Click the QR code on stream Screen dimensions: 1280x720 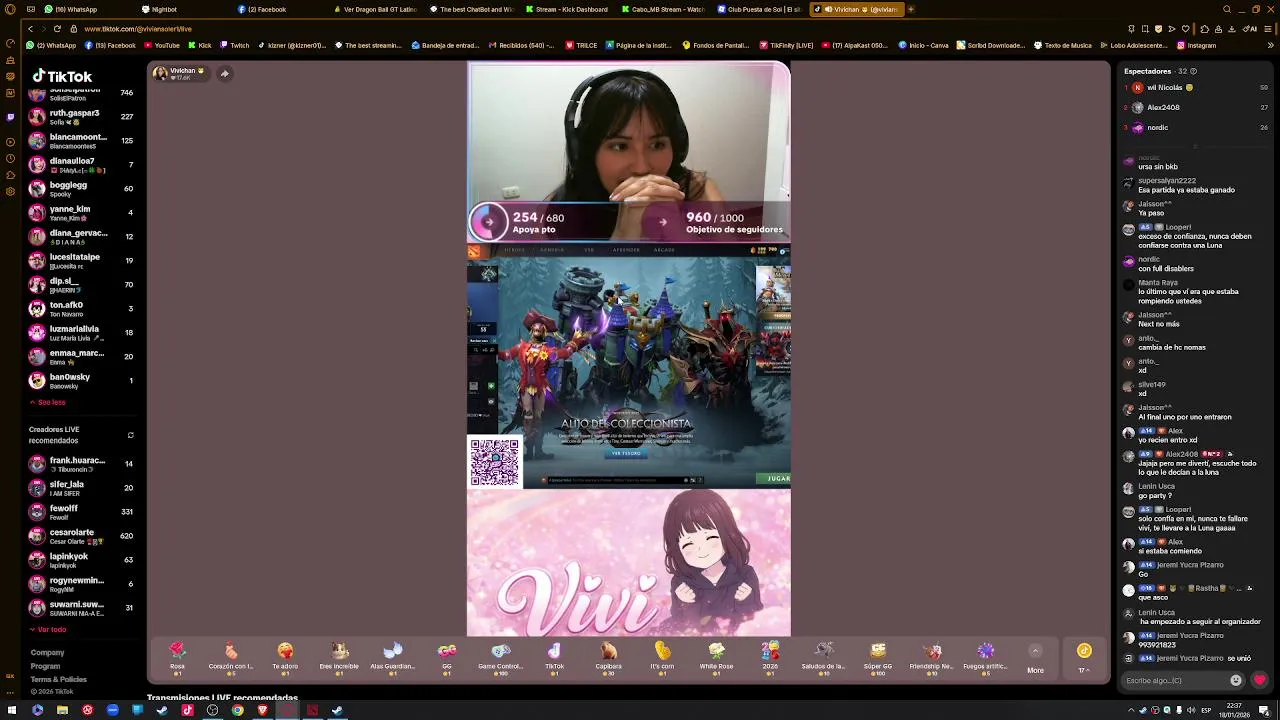point(495,462)
